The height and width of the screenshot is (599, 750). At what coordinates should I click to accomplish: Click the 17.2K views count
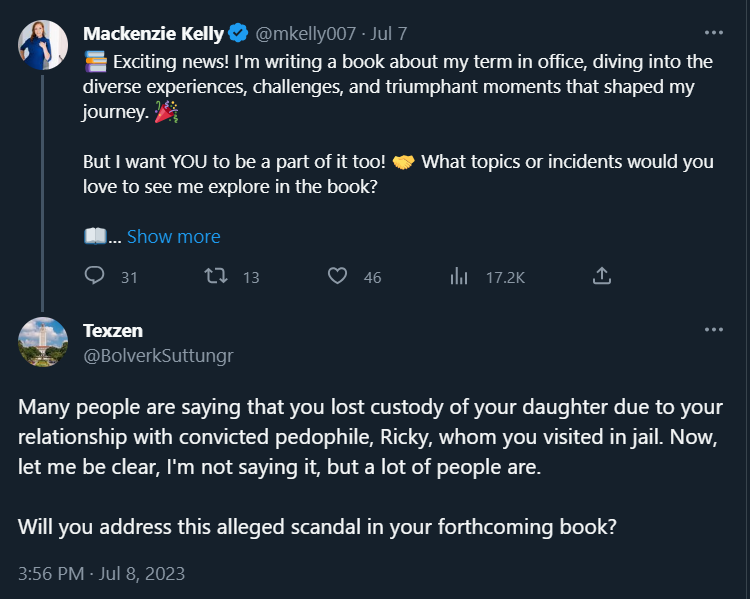[x=505, y=277]
